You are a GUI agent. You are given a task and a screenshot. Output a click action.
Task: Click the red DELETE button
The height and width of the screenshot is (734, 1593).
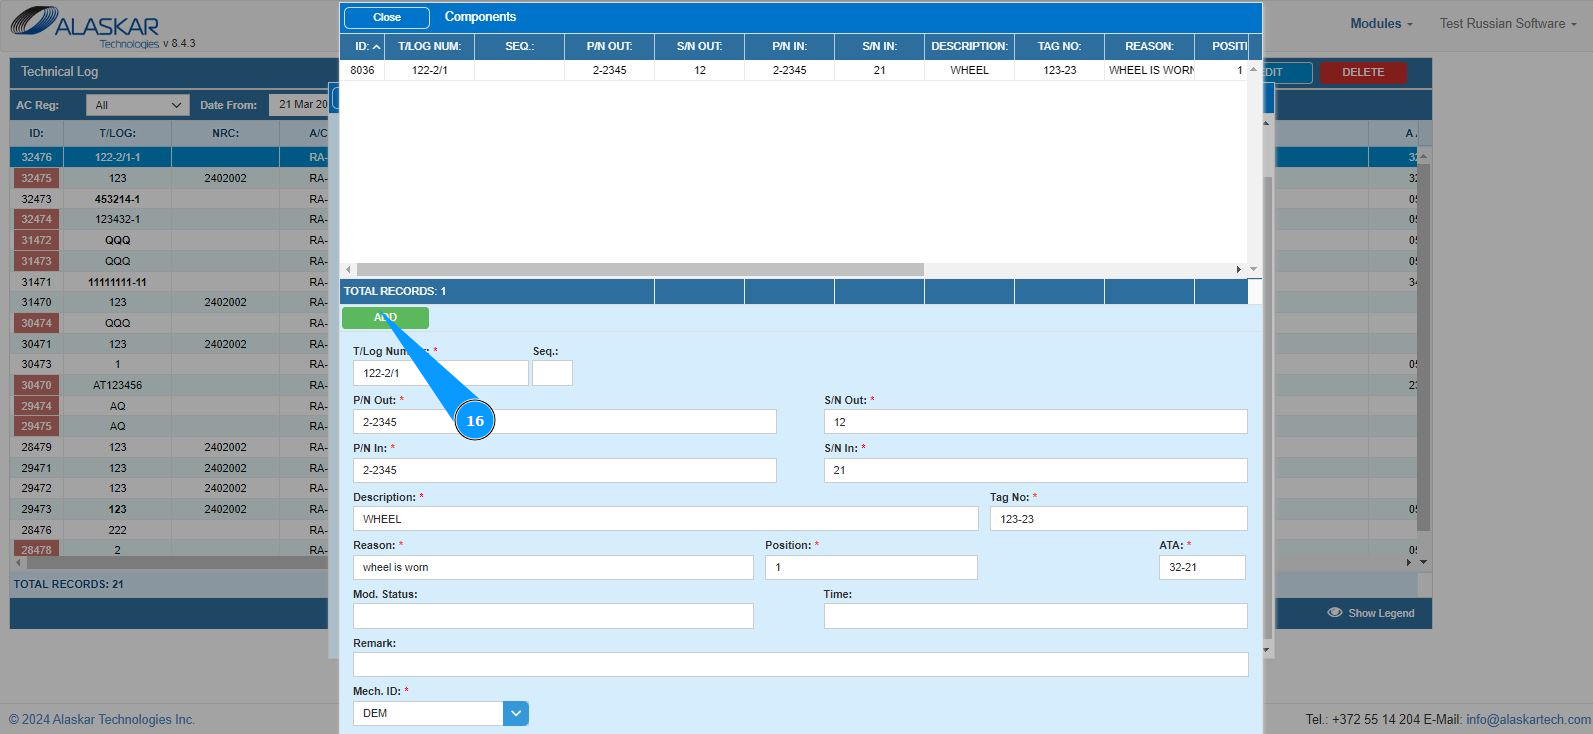(x=1362, y=72)
